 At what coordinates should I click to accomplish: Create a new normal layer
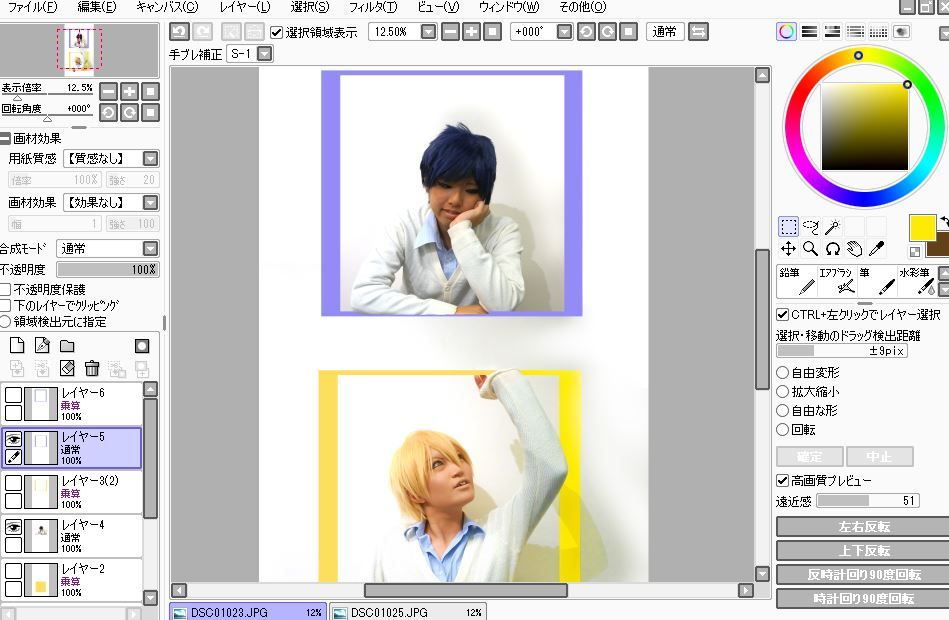coord(17,346)
